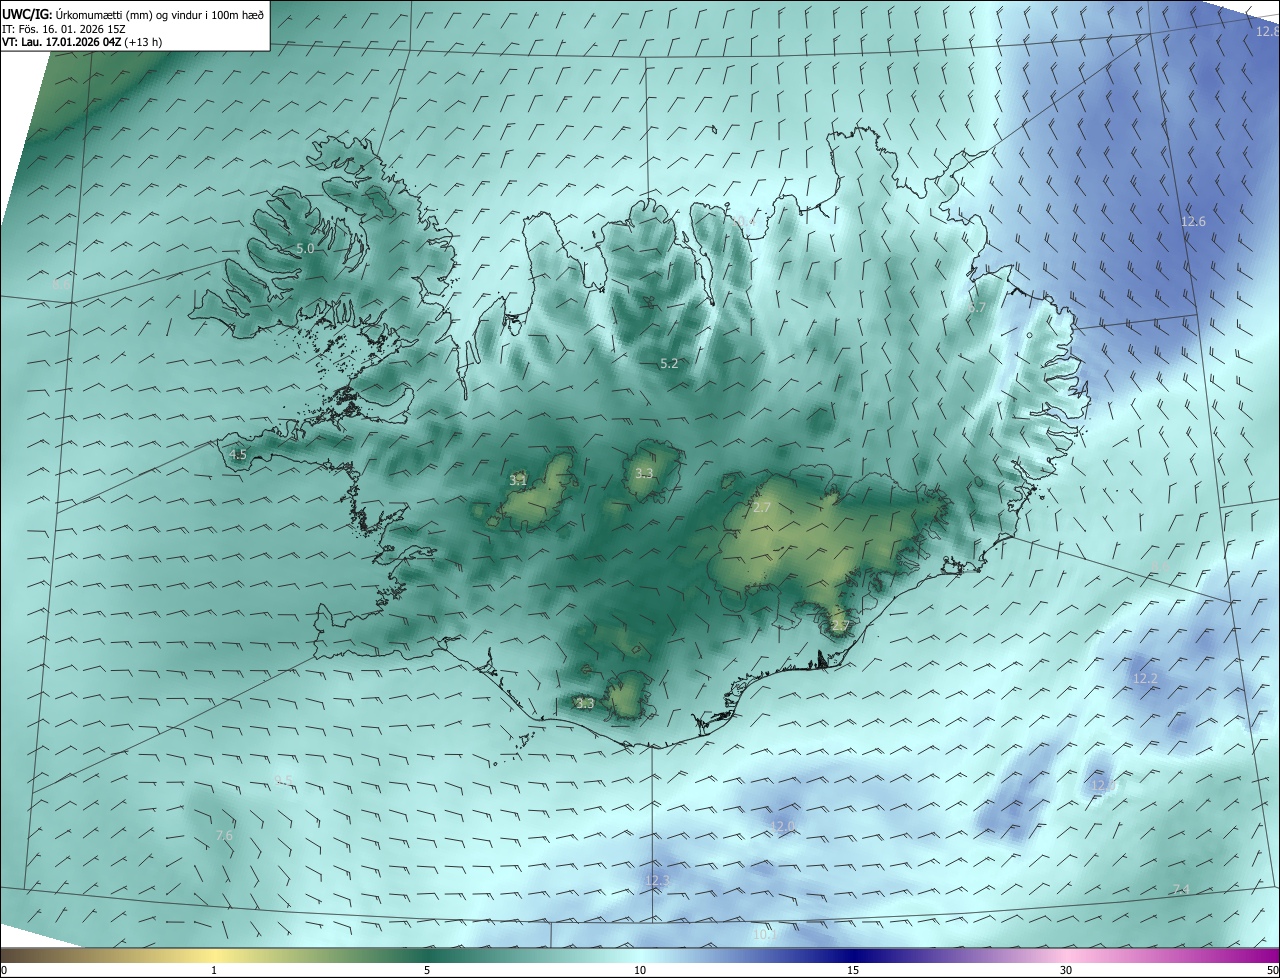Screen dimensions: 1280x978
Task: Click the 'VT: Lau. 17.01.2026 04Z (+13 h)' line
Action: 82,42
